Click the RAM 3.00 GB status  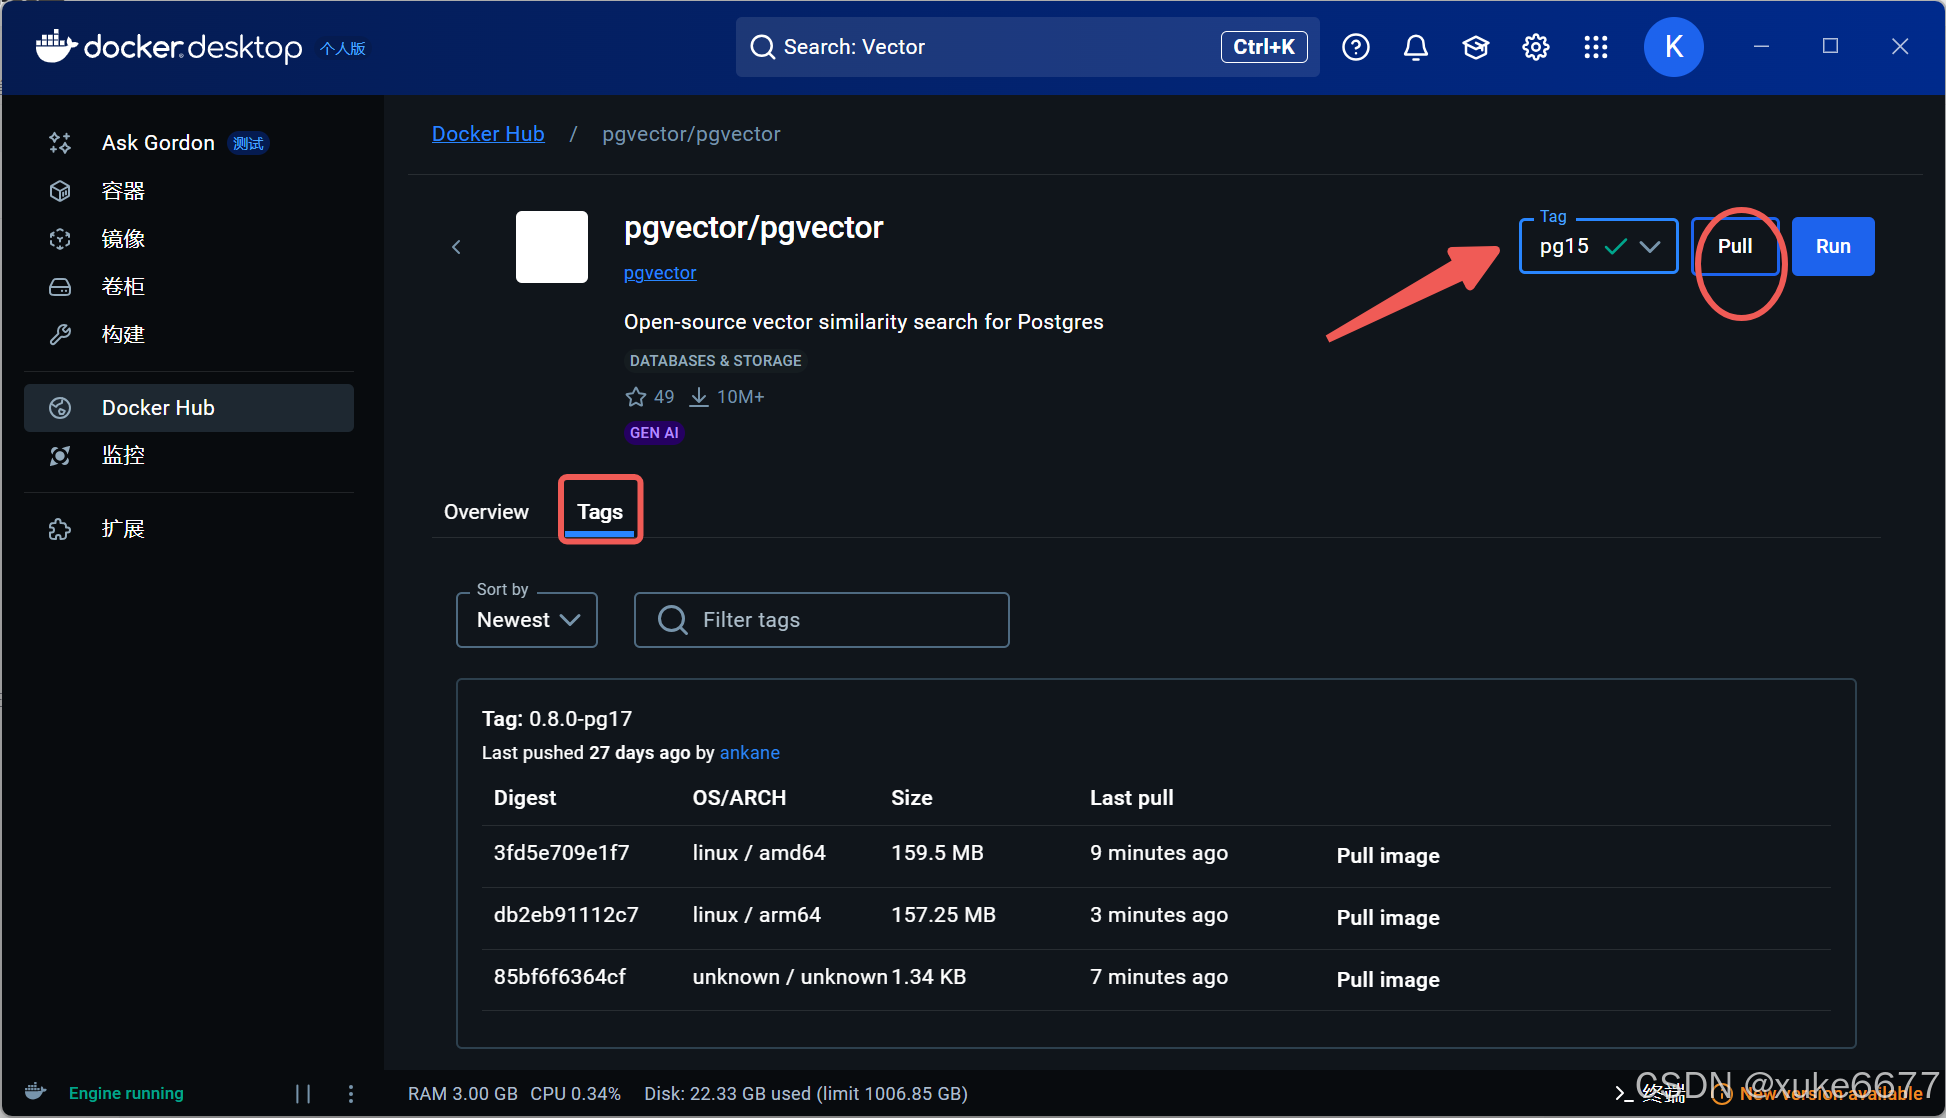(463, 1094)
